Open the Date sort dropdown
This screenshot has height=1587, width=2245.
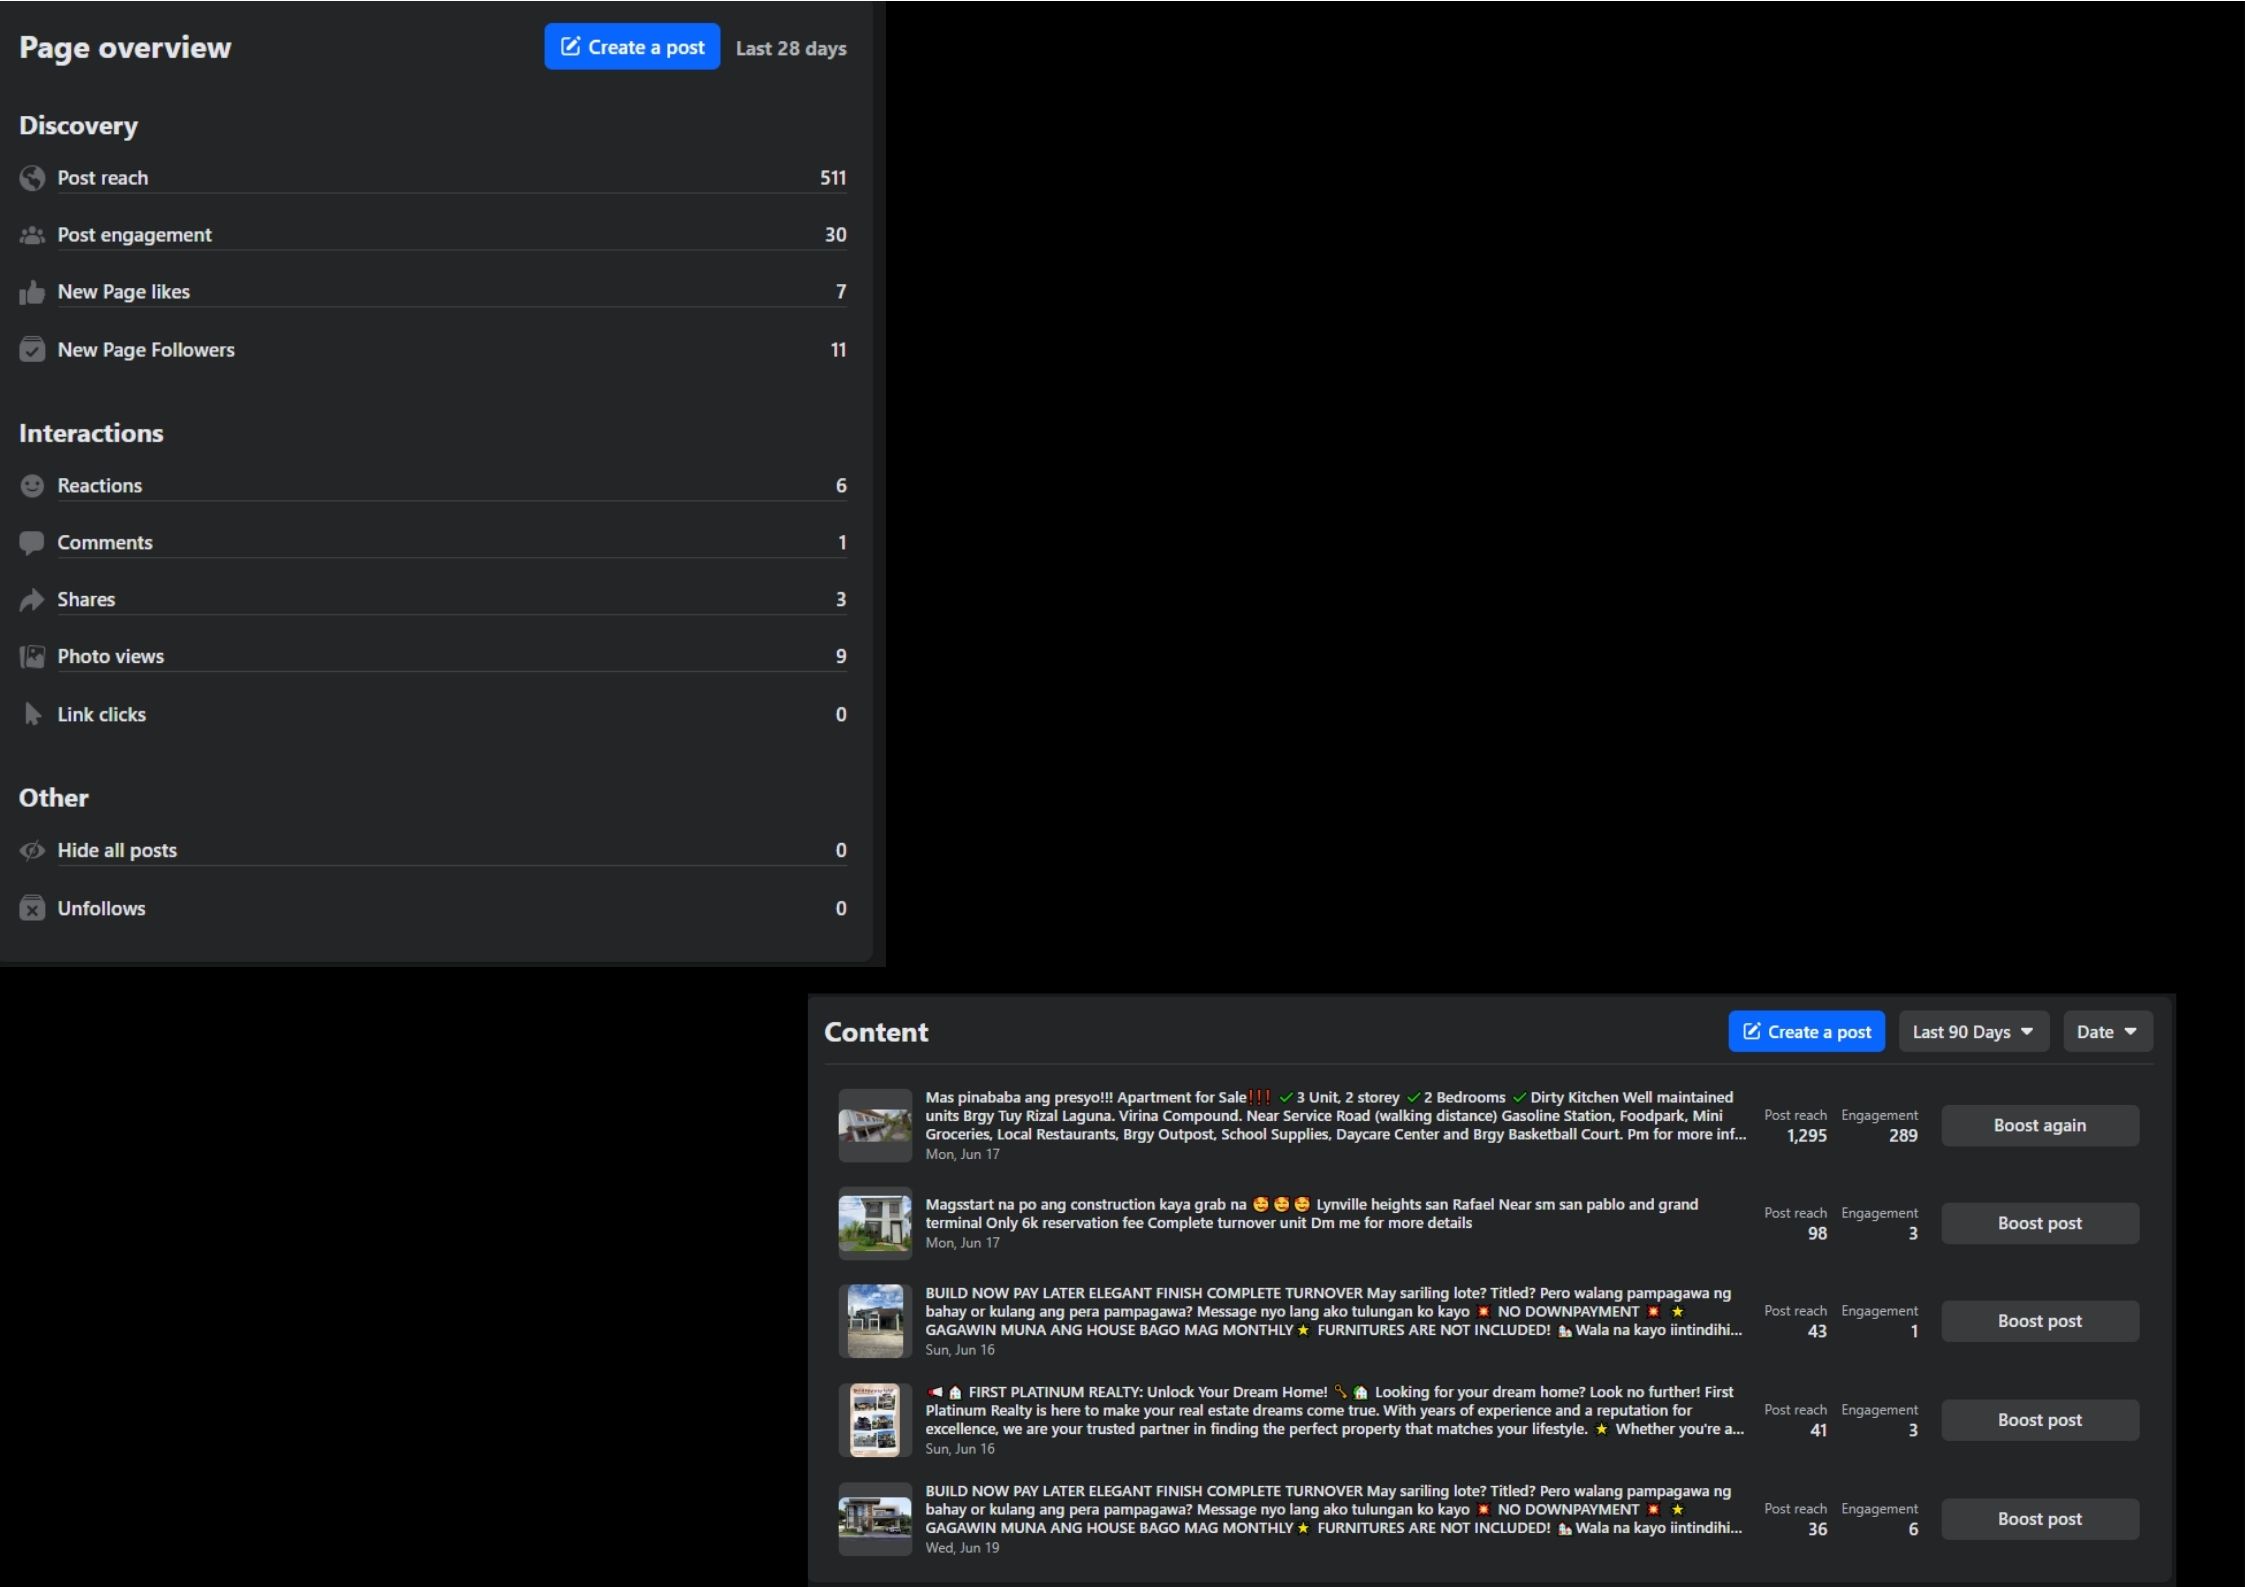pyautogui.click(x=2106, y=1032)
